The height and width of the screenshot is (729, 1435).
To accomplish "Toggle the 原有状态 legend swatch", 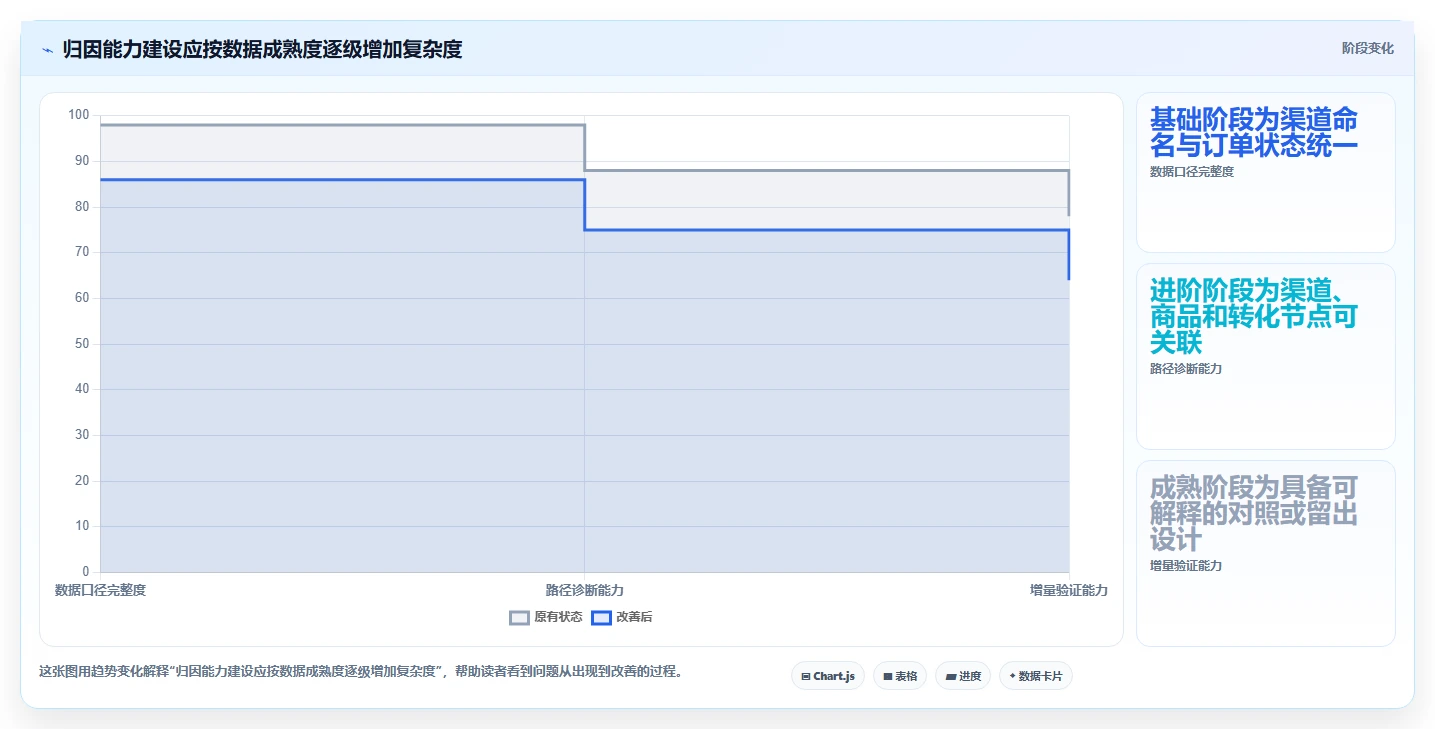I will (x=519, y=618).
